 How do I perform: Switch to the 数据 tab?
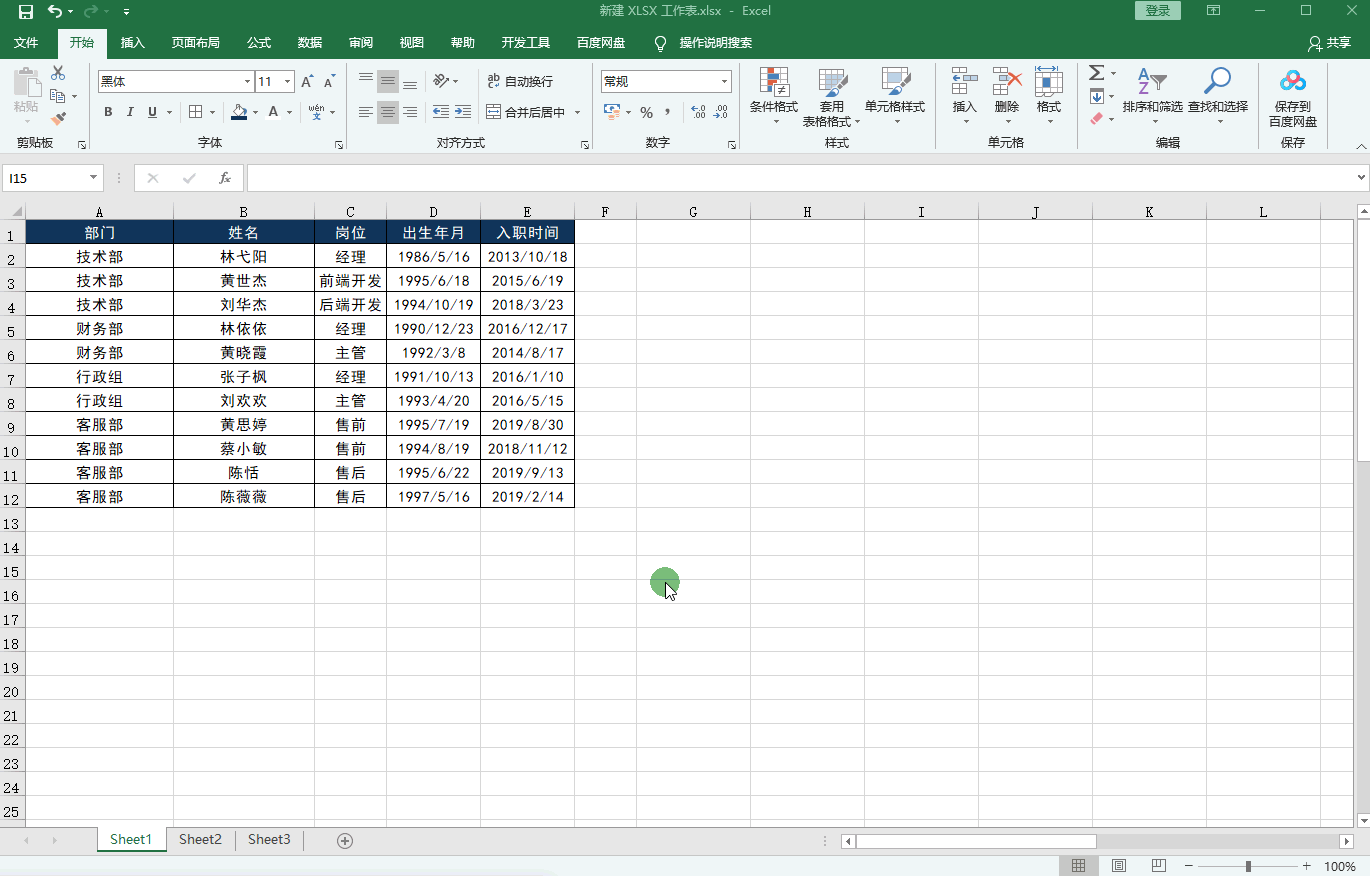click(310, 43)
